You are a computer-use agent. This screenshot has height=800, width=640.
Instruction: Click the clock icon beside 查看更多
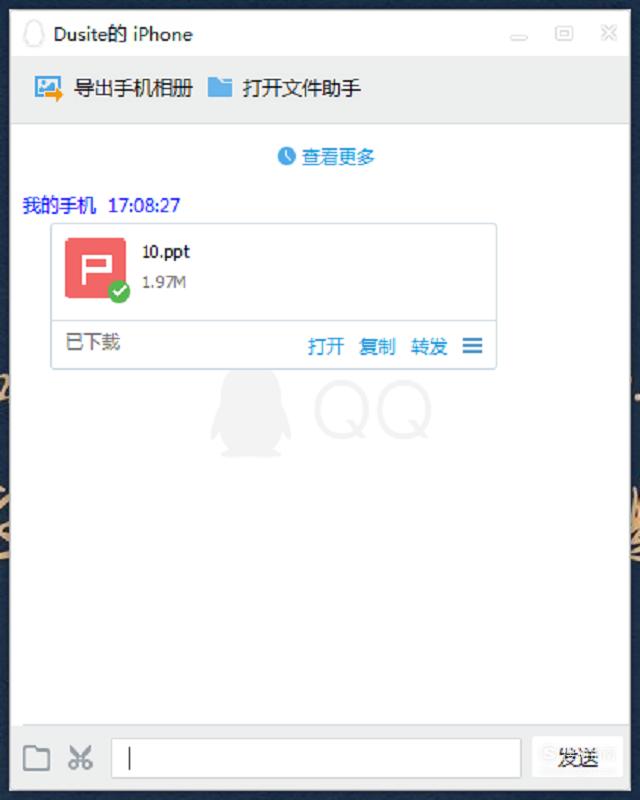click(286, 156)
